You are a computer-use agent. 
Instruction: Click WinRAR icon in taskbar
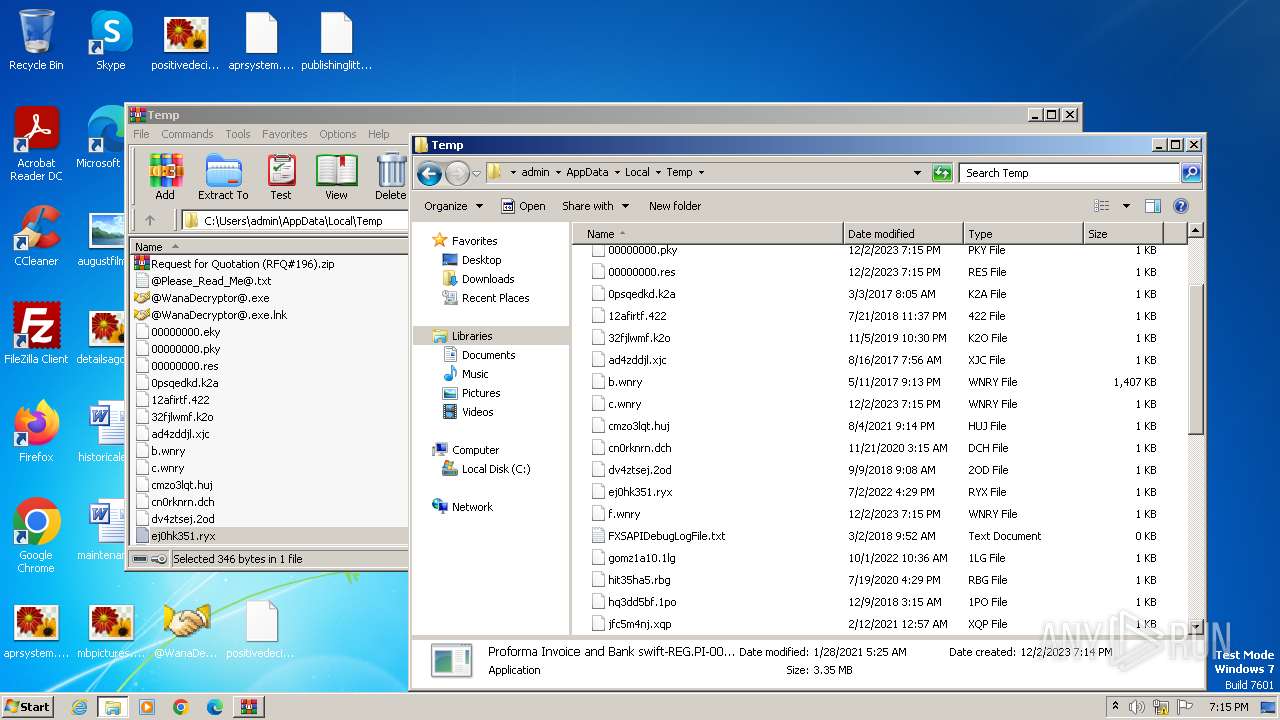[248, 707]
